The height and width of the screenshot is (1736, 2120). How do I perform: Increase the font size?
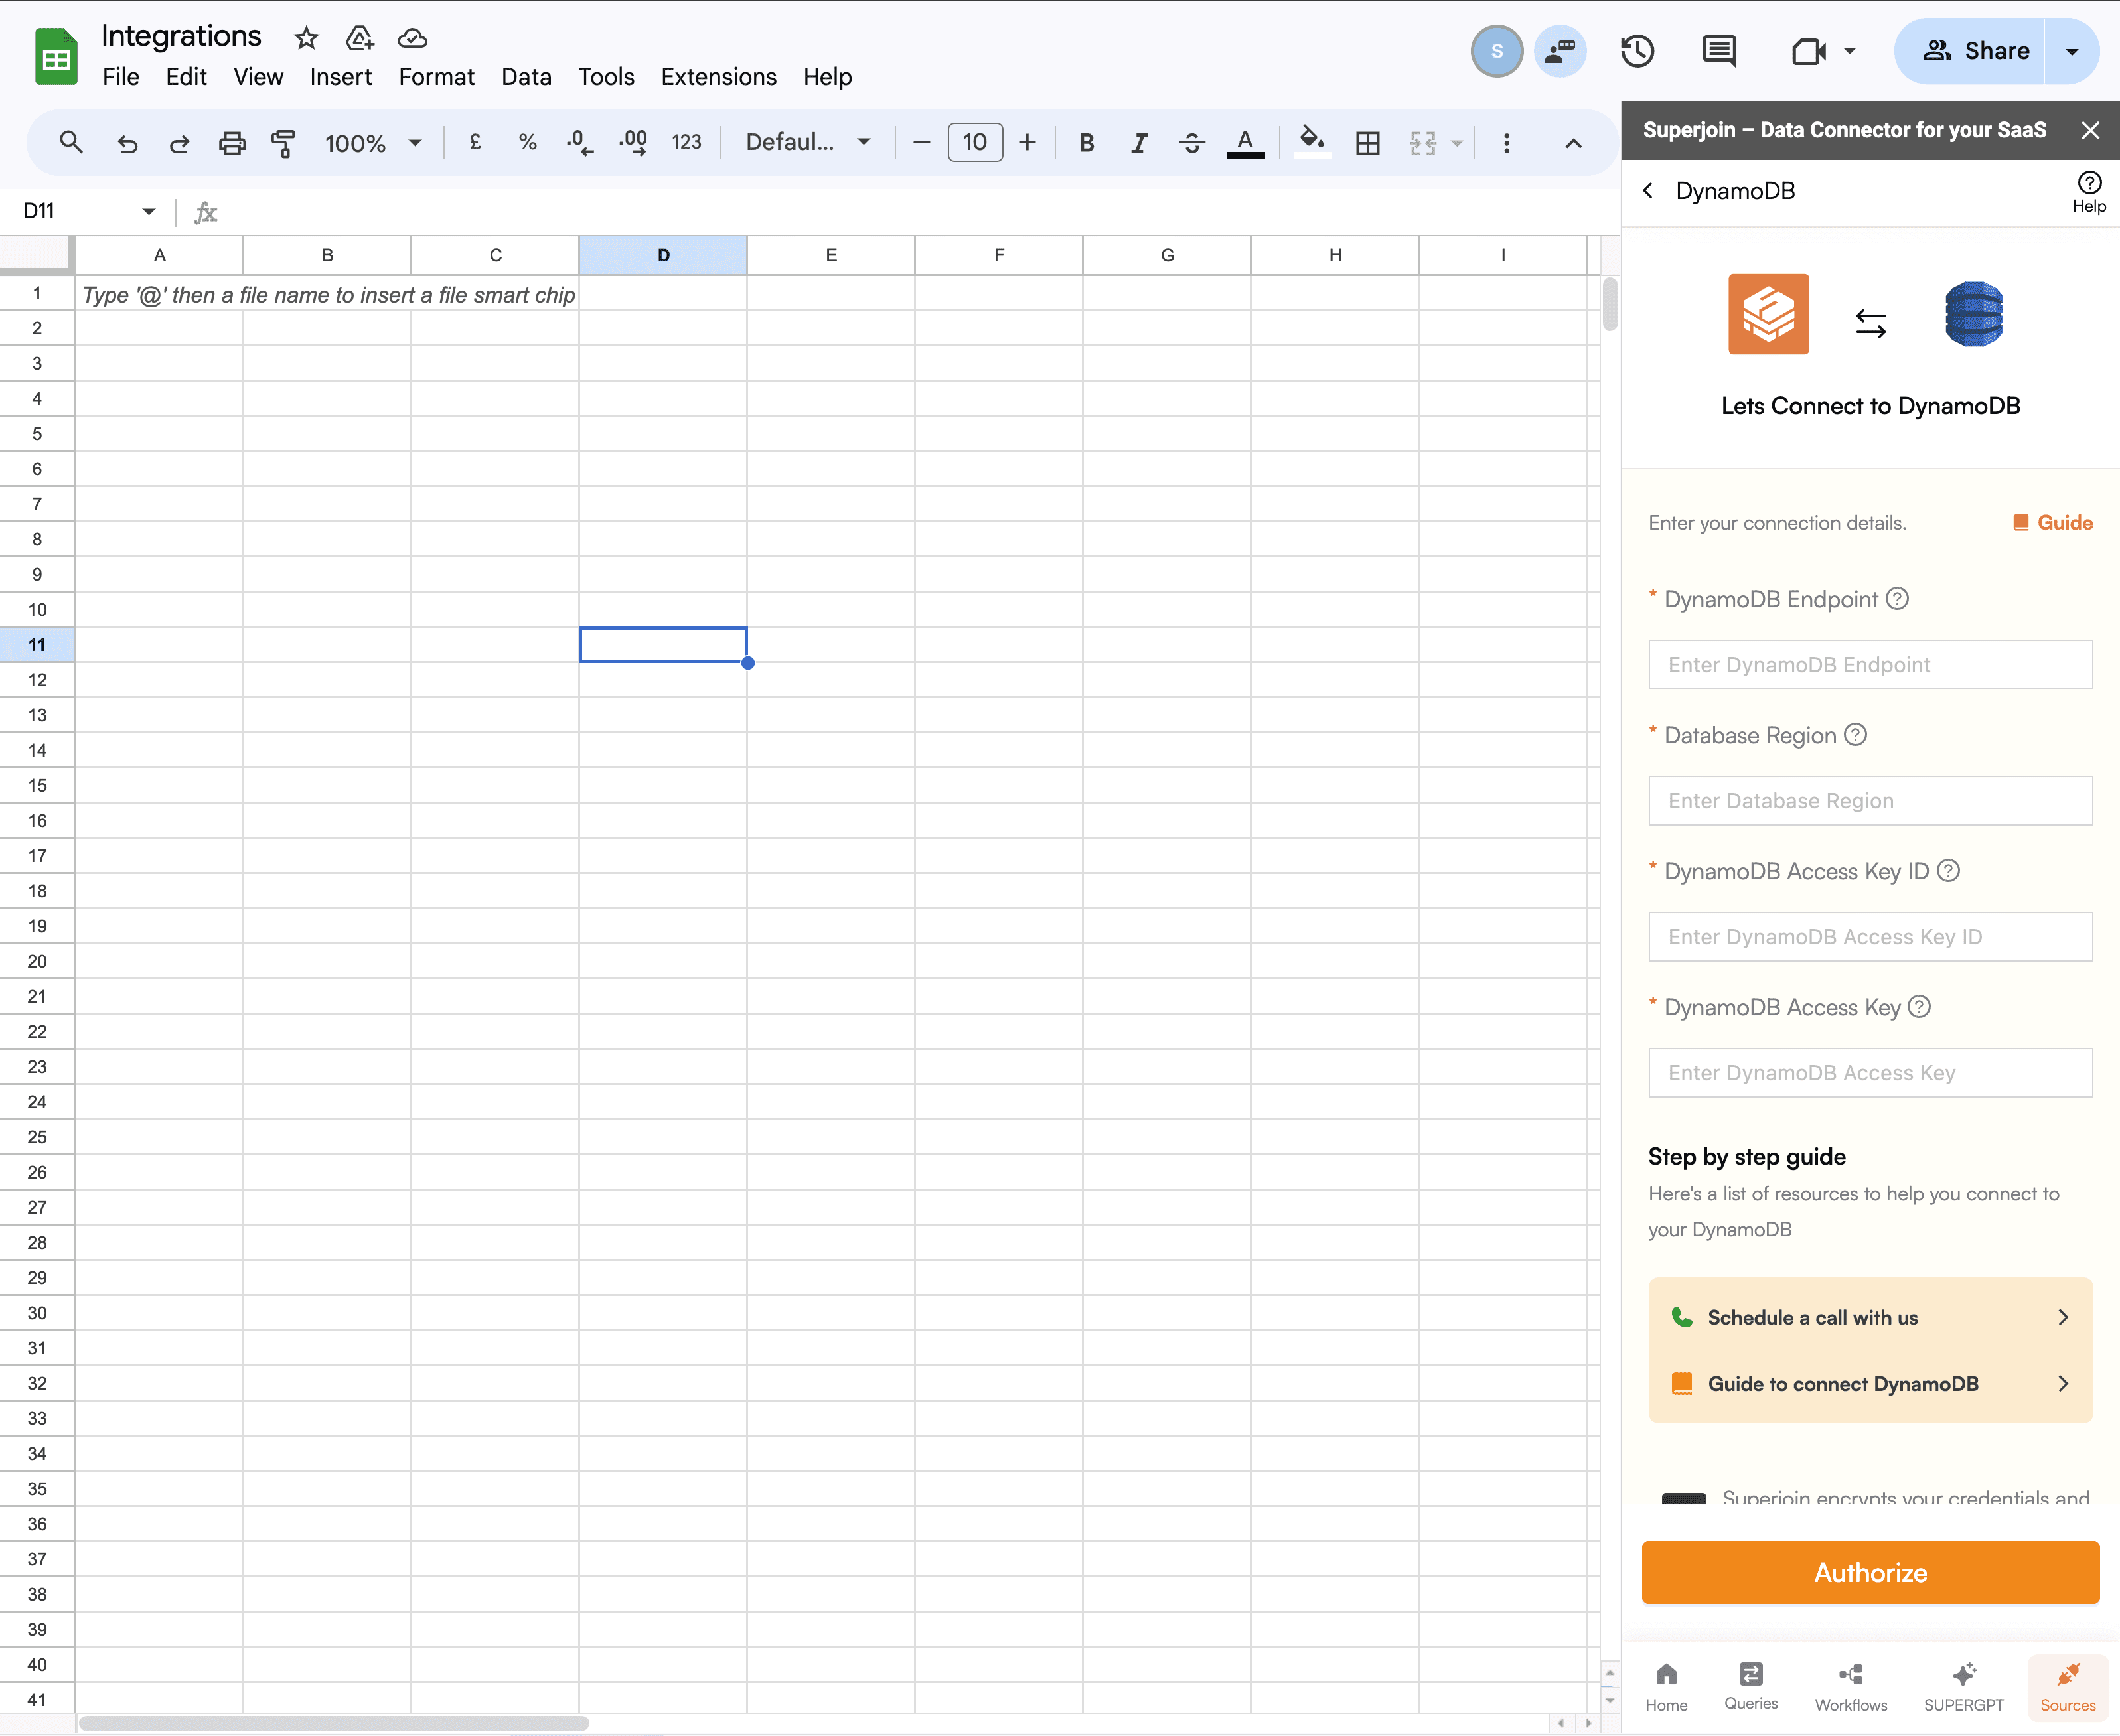click(1027, 142)
